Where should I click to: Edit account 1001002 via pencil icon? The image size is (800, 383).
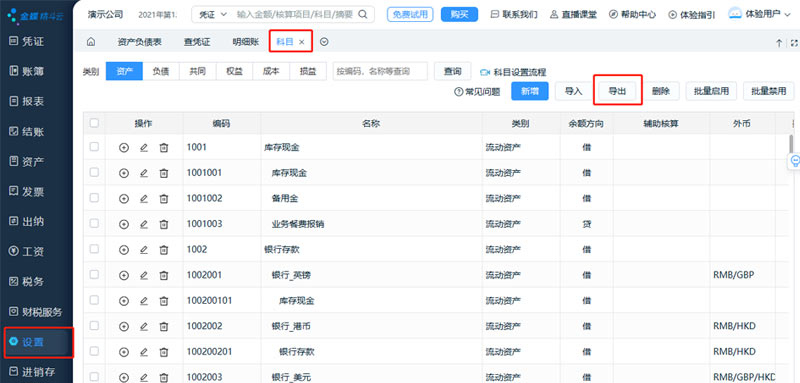[144, 198]
